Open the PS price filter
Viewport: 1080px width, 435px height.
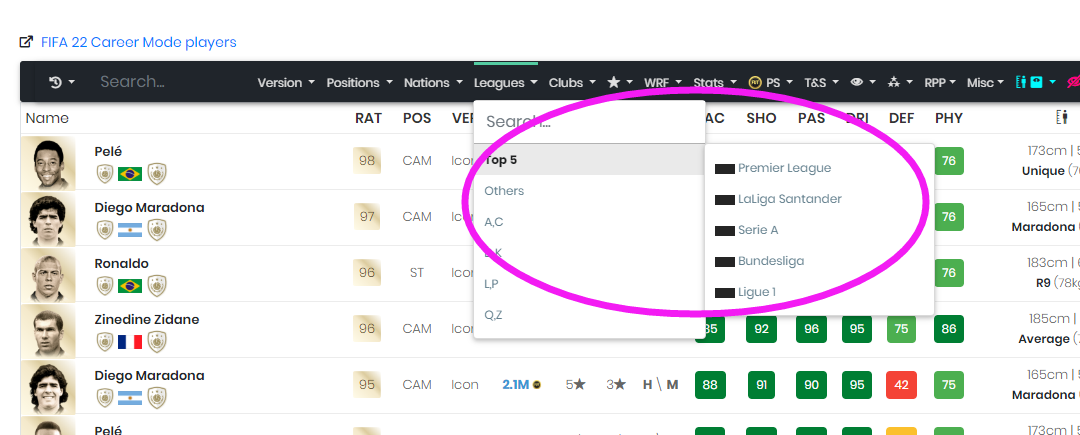(771, 83)
